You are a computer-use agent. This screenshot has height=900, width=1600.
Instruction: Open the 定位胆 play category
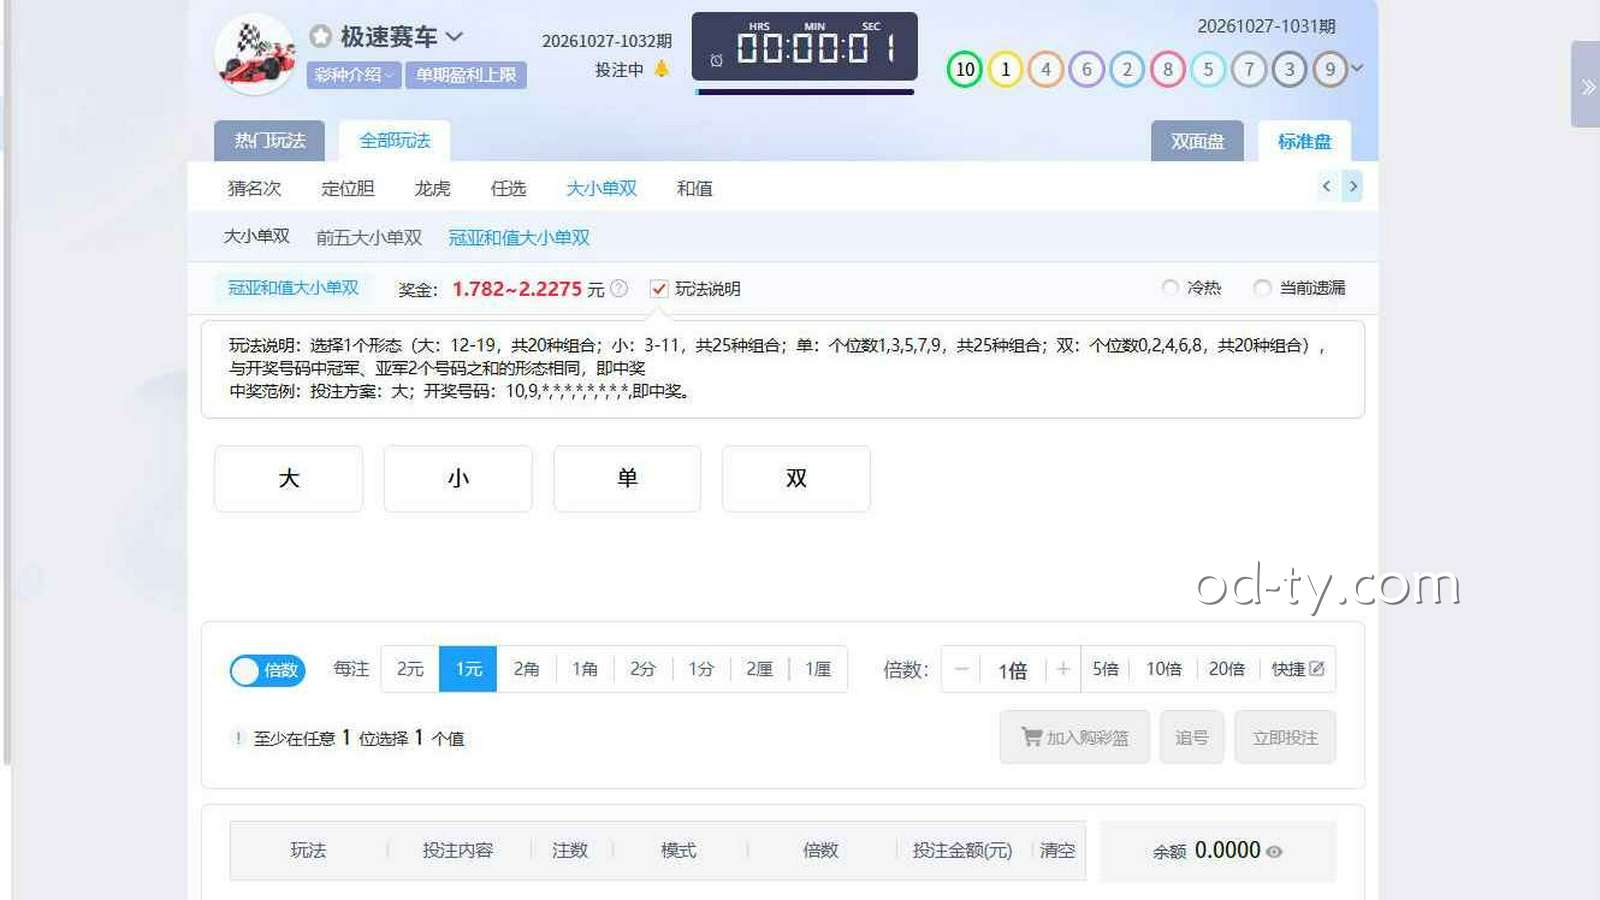[x=347, y=189]
